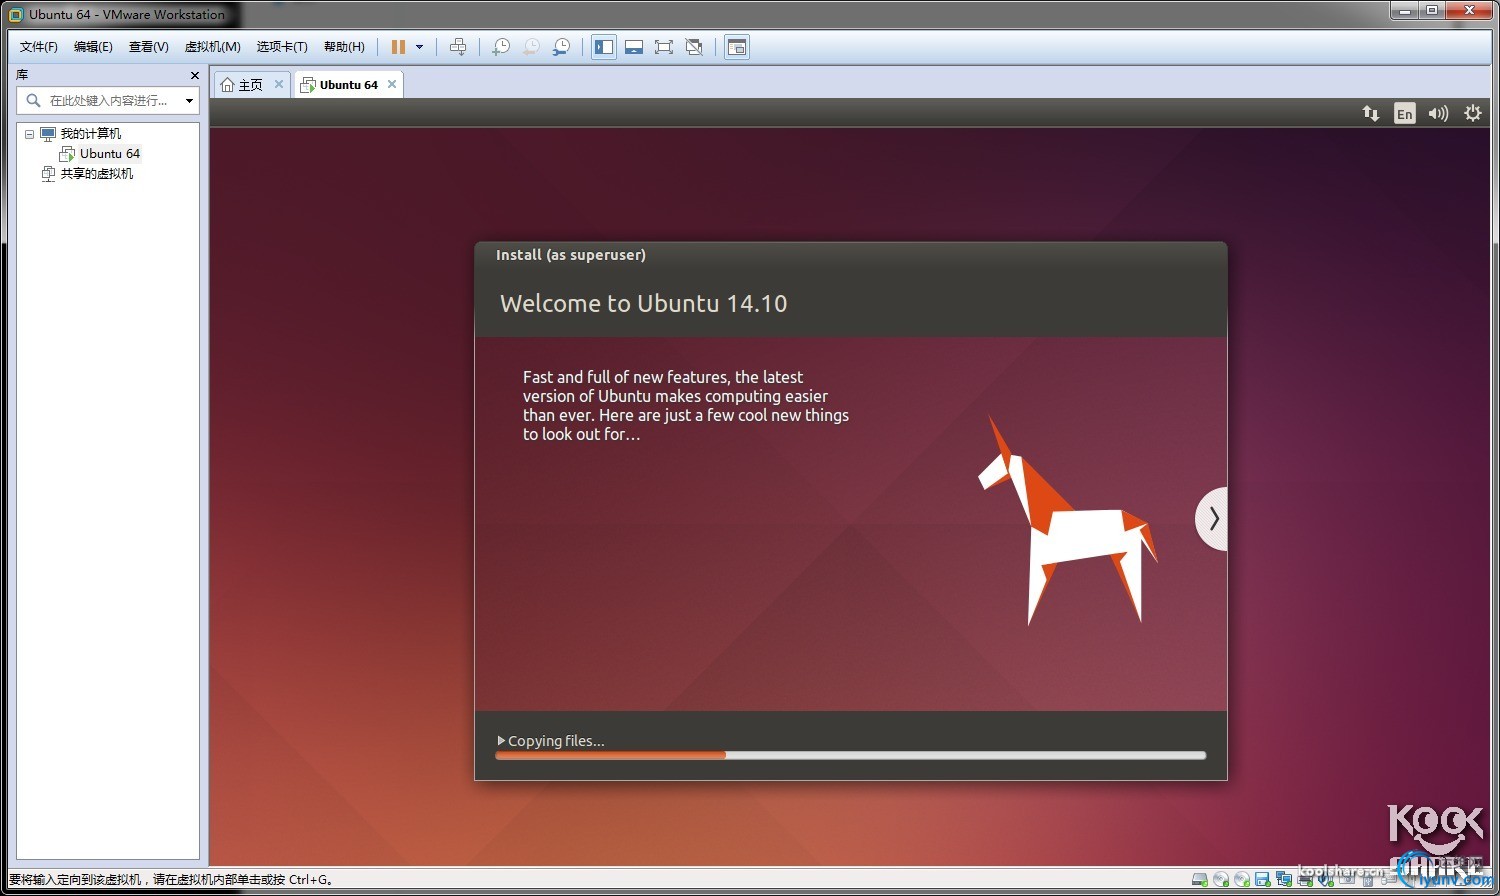Open the 虚拟机(M) menu
This screenshot has width=1500, height=896.
click(212, 47)
